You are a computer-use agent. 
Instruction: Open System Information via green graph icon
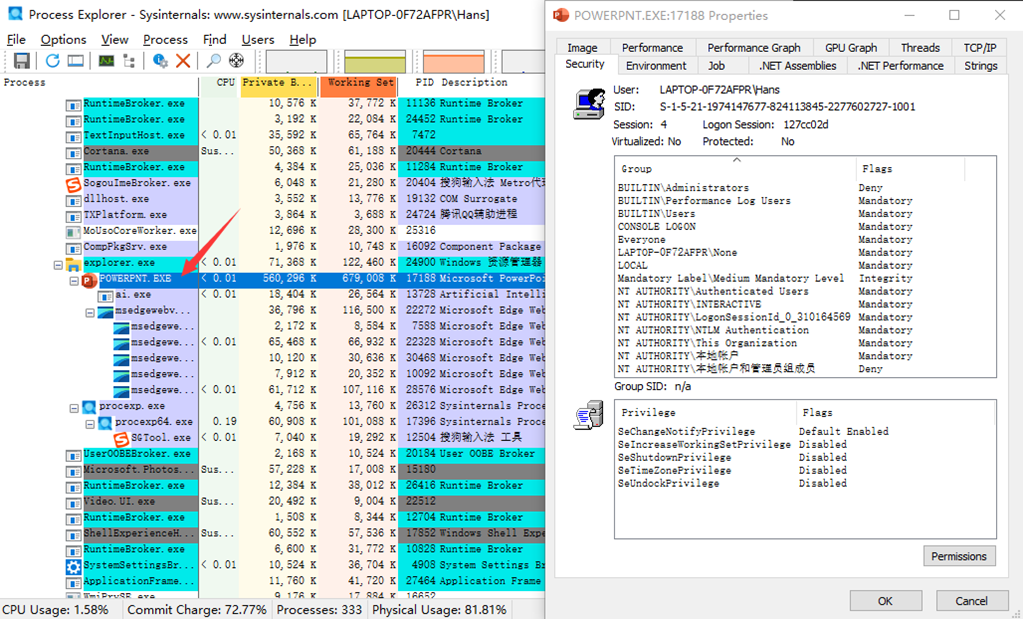coord(106,61)
